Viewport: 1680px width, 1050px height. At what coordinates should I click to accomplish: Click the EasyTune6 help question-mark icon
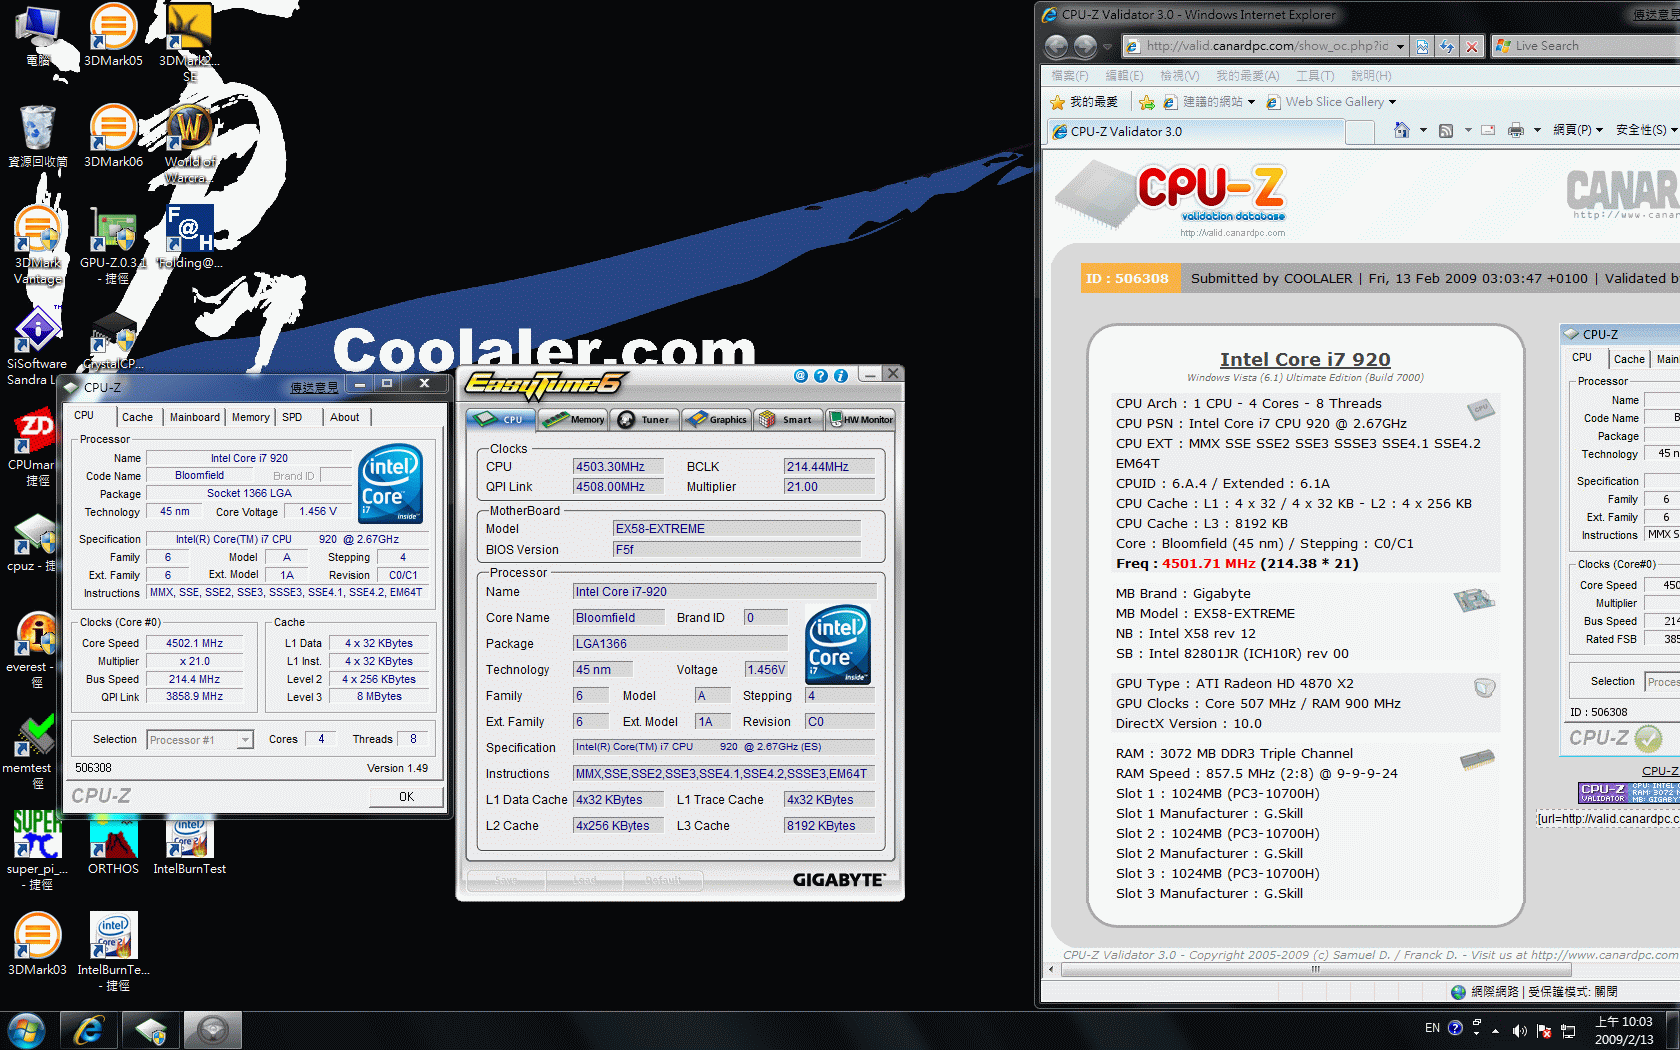click(821, 376)
